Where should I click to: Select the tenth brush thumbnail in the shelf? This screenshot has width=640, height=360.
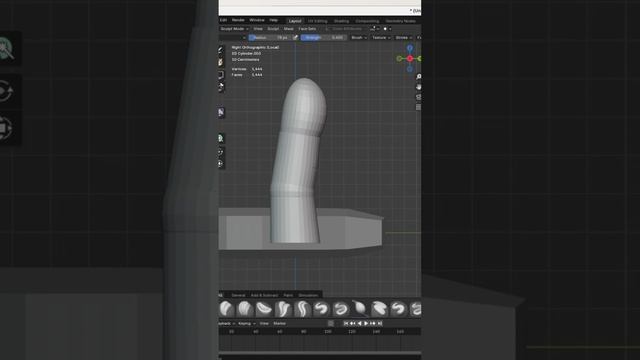[398, 309]
